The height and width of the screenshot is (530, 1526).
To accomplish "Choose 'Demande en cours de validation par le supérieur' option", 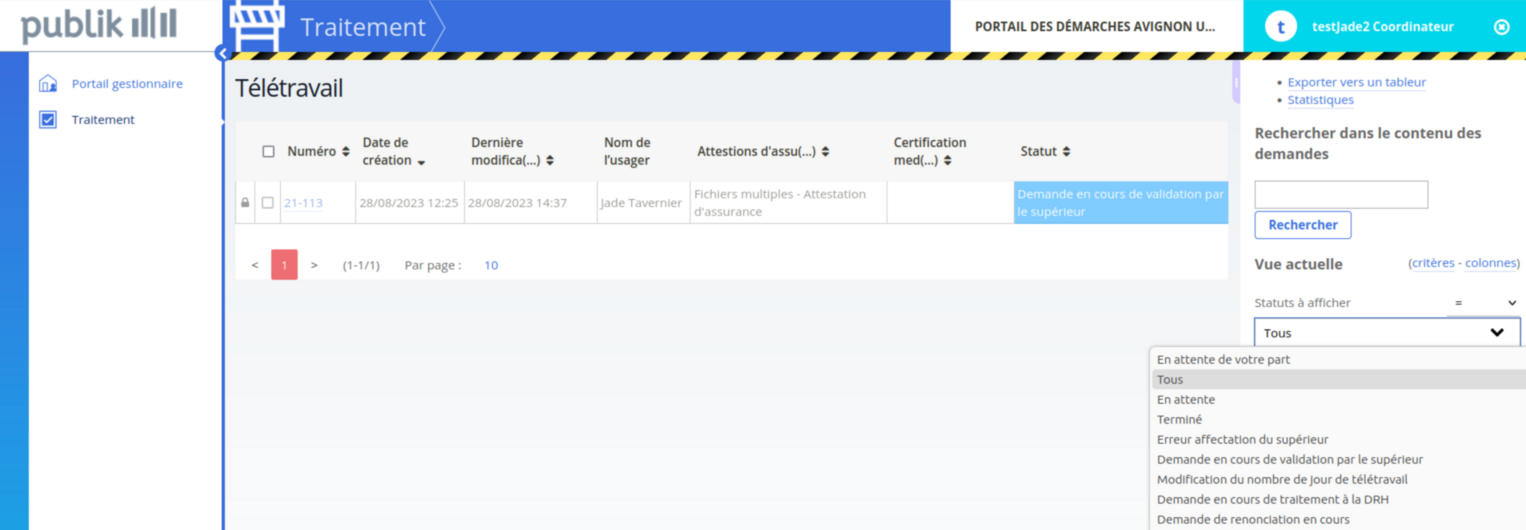I will (x=1338, y=459).
